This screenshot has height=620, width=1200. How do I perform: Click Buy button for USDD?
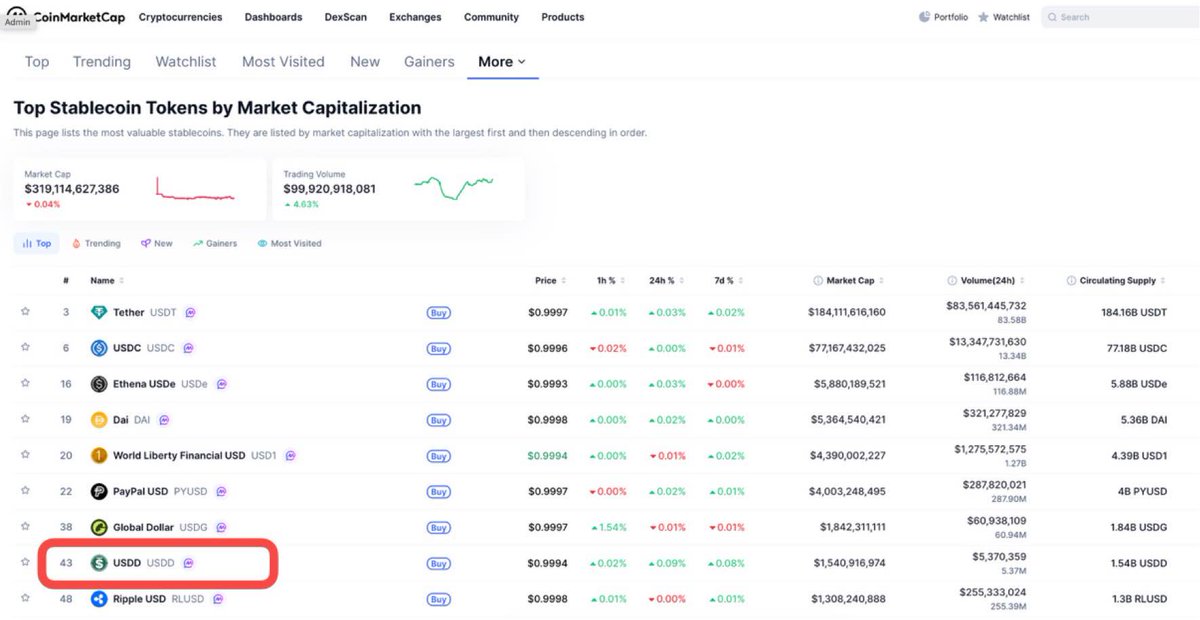click(x=438, y=564)
